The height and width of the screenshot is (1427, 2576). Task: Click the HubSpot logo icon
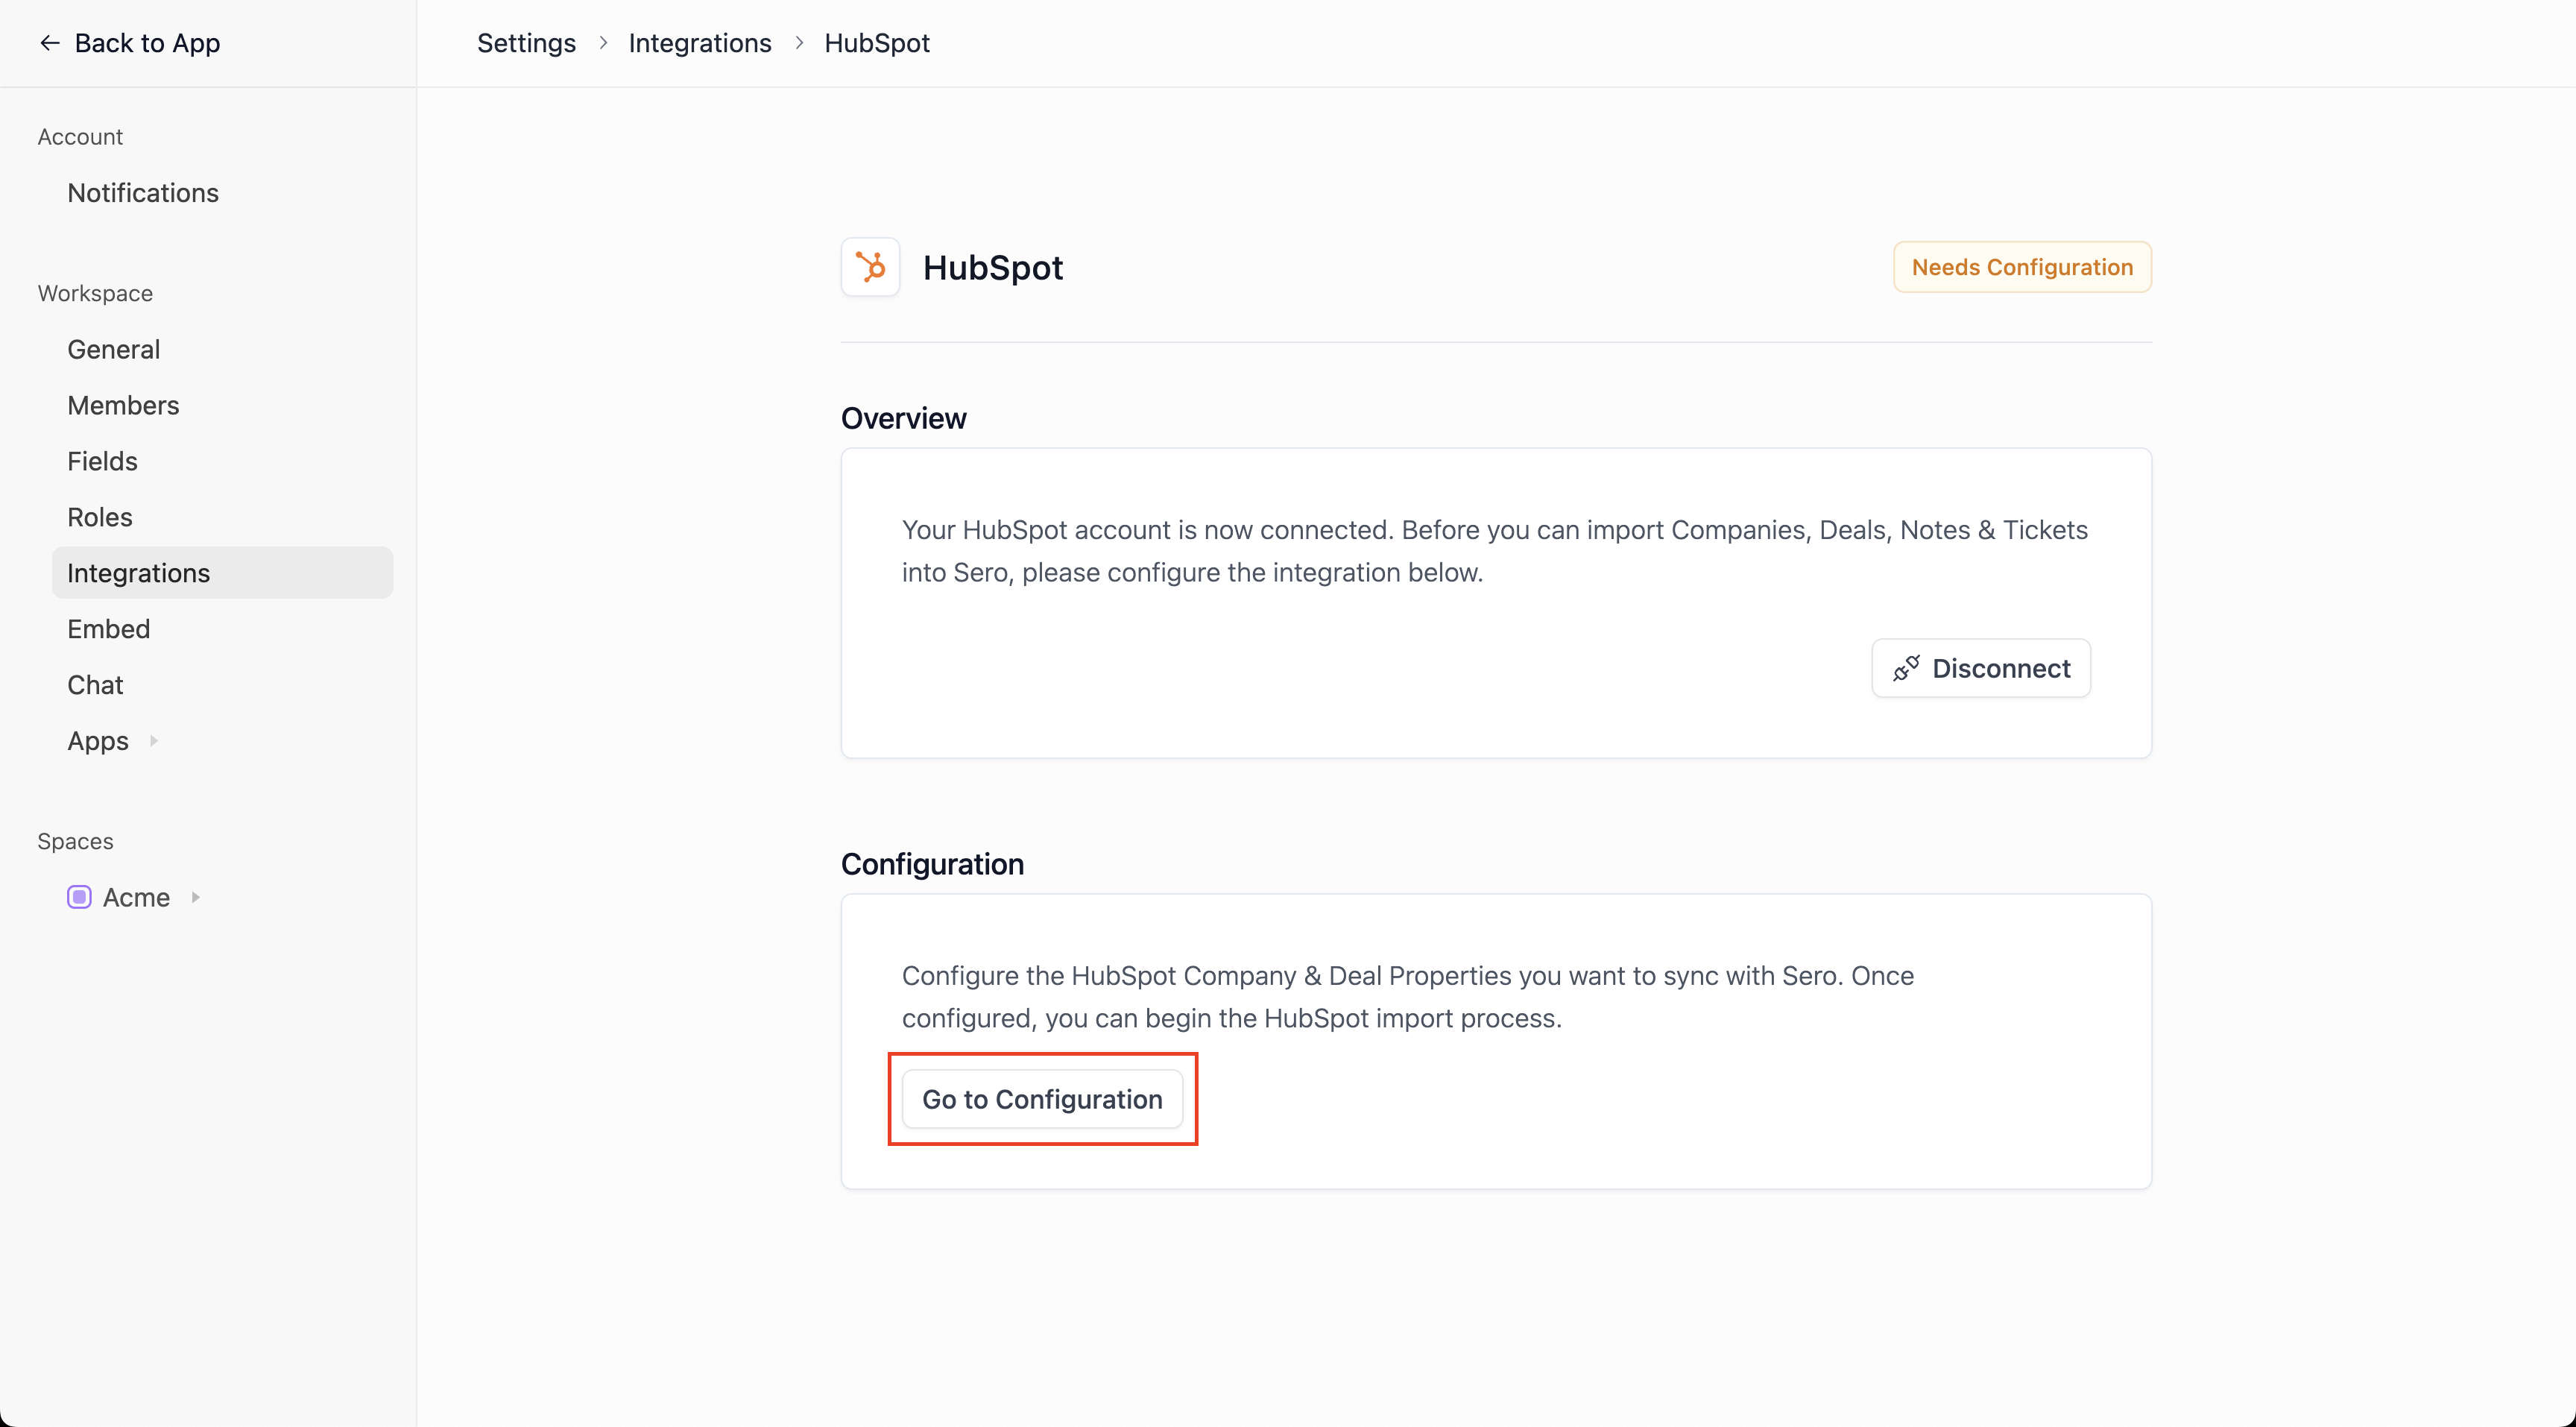click(x=870, y=267)
